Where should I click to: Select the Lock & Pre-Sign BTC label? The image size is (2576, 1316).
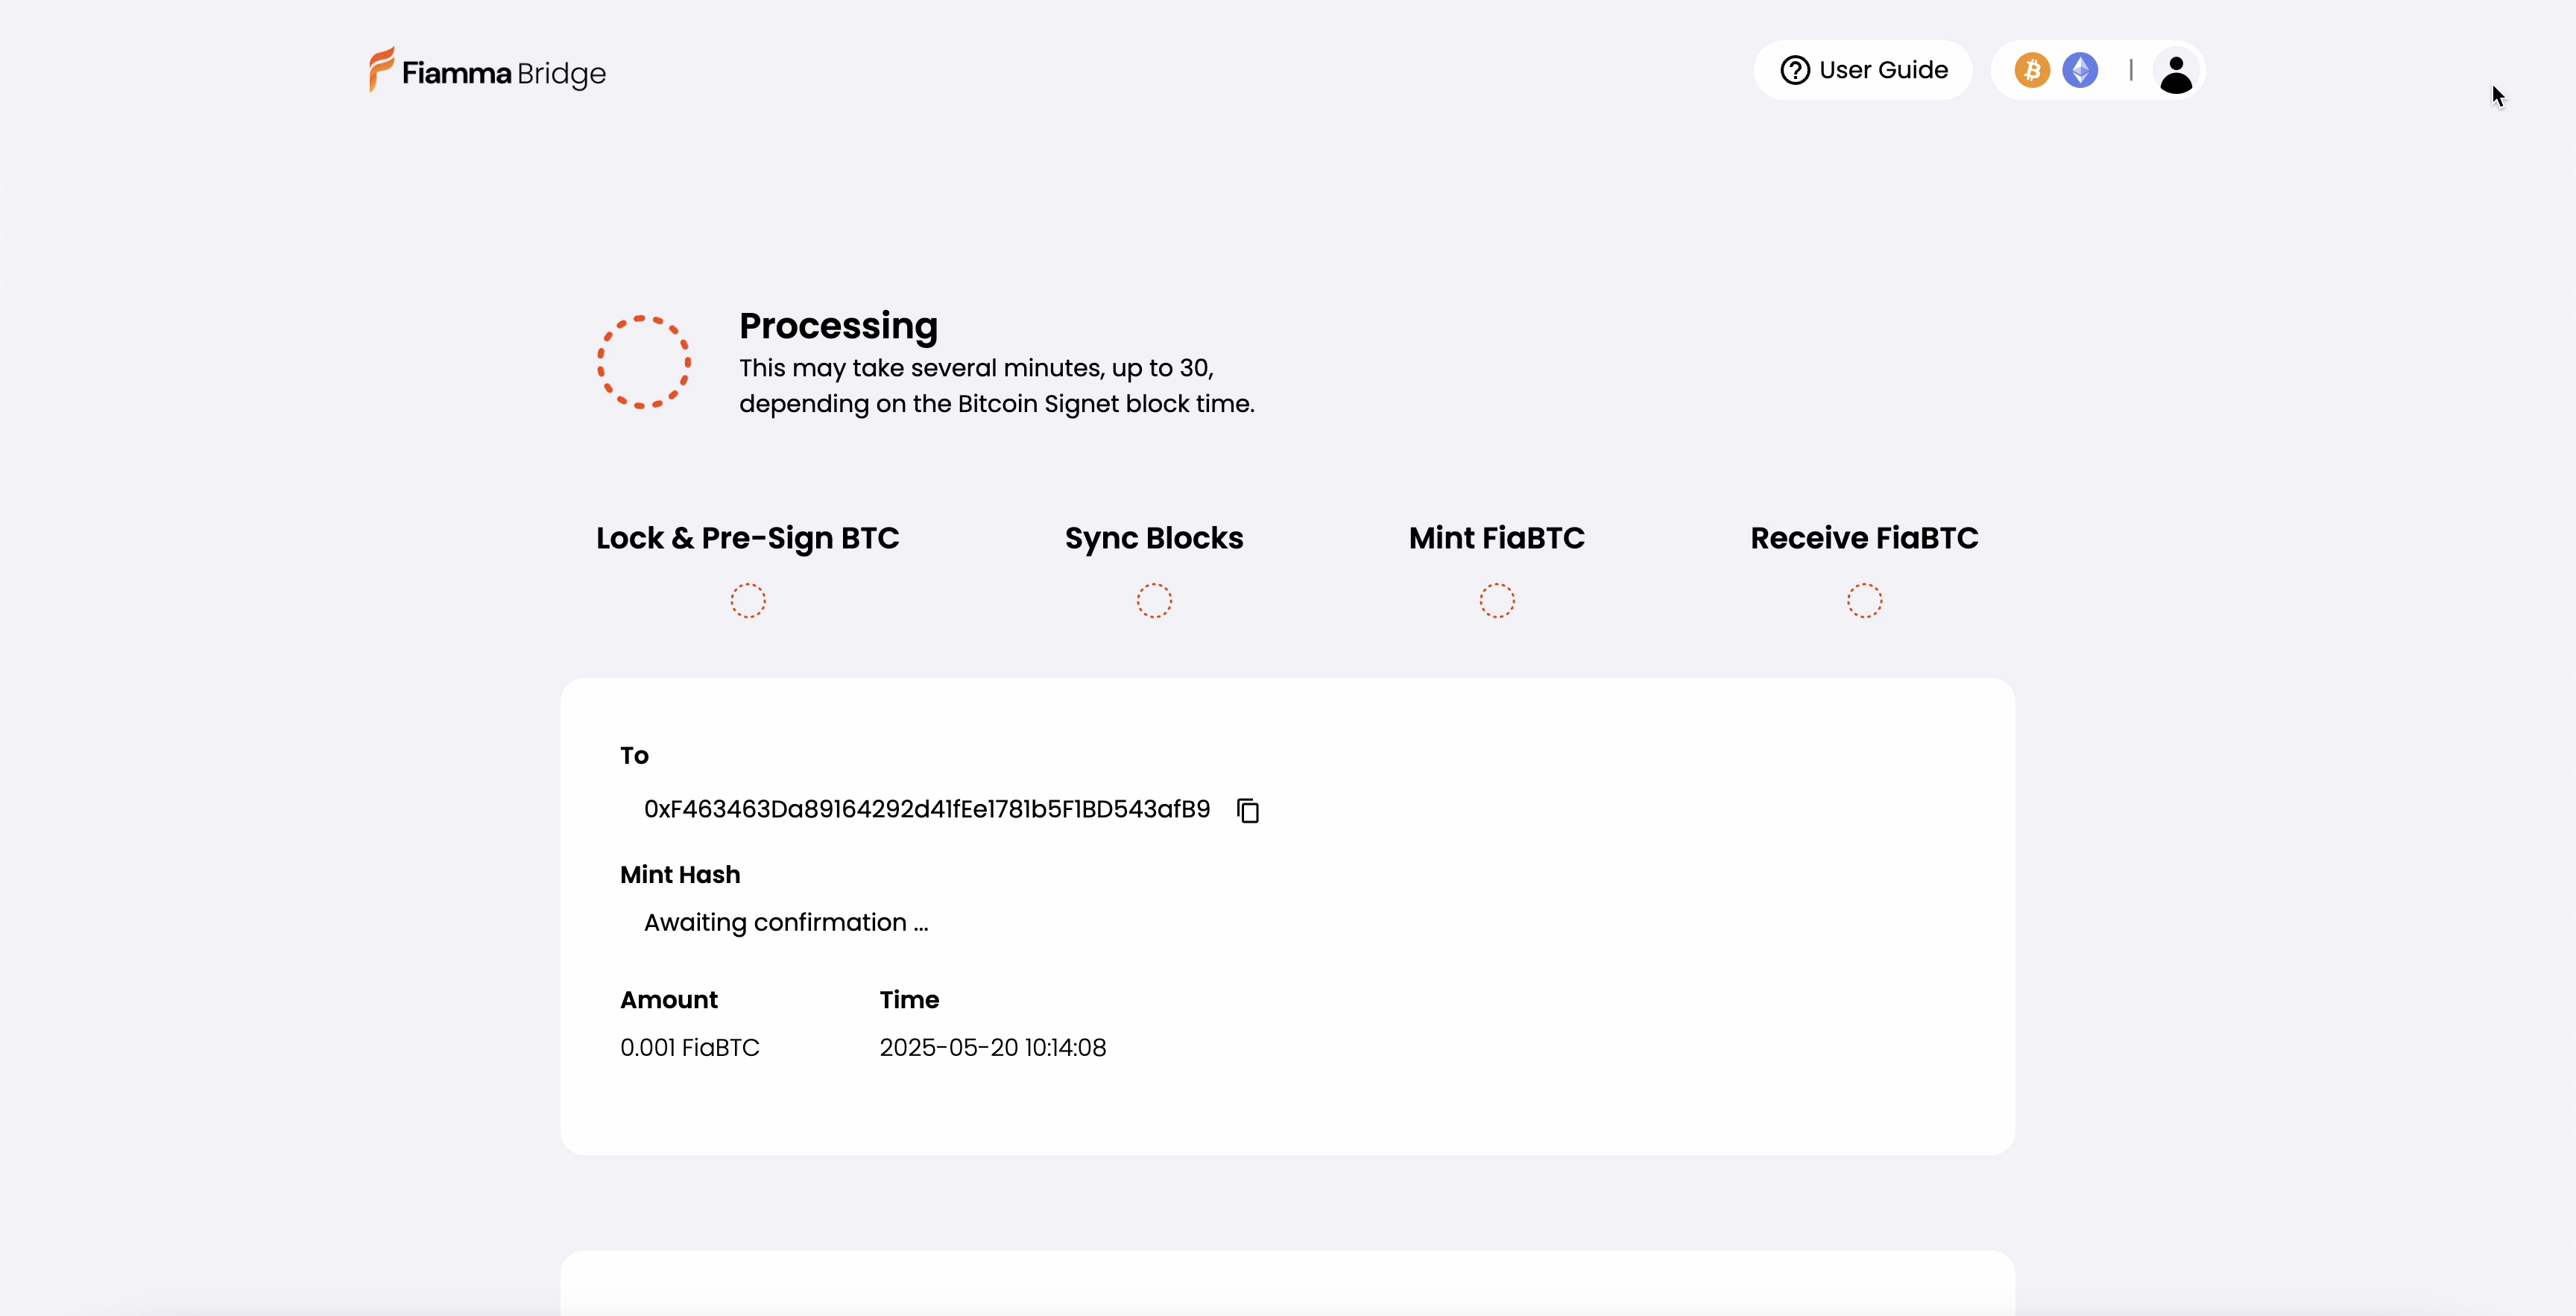(x=748, y=538)
